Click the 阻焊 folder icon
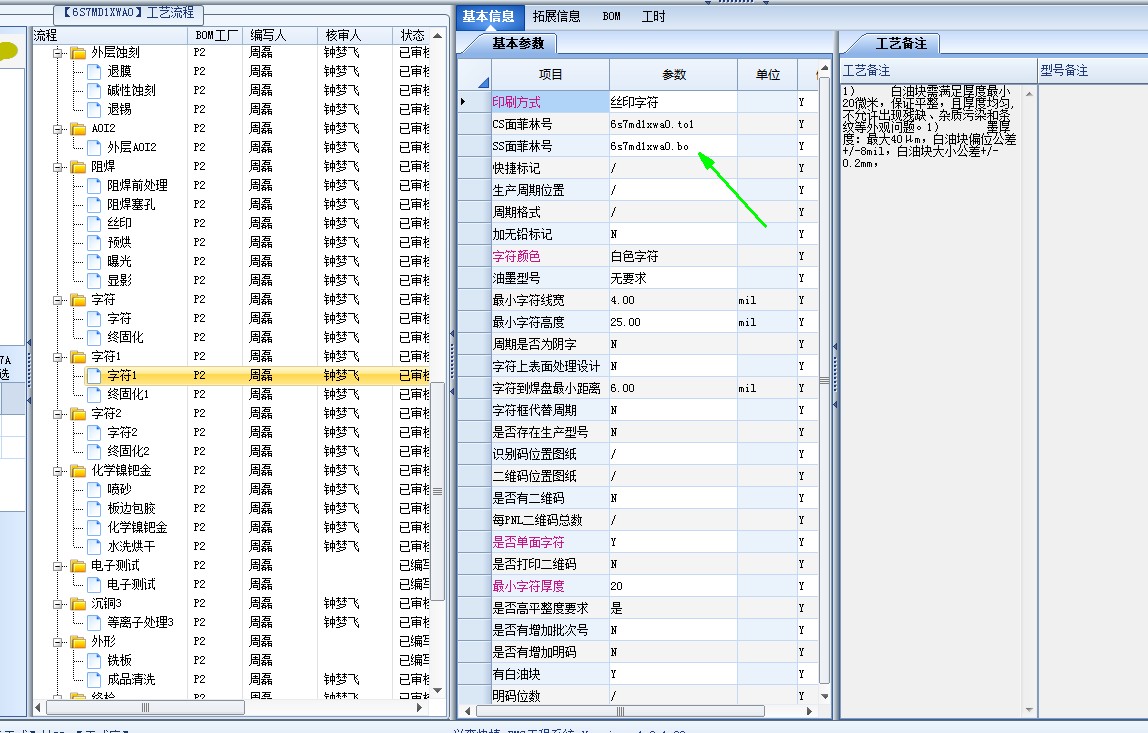This screenshot has width=1148, height=733. [x=78, y=167]
